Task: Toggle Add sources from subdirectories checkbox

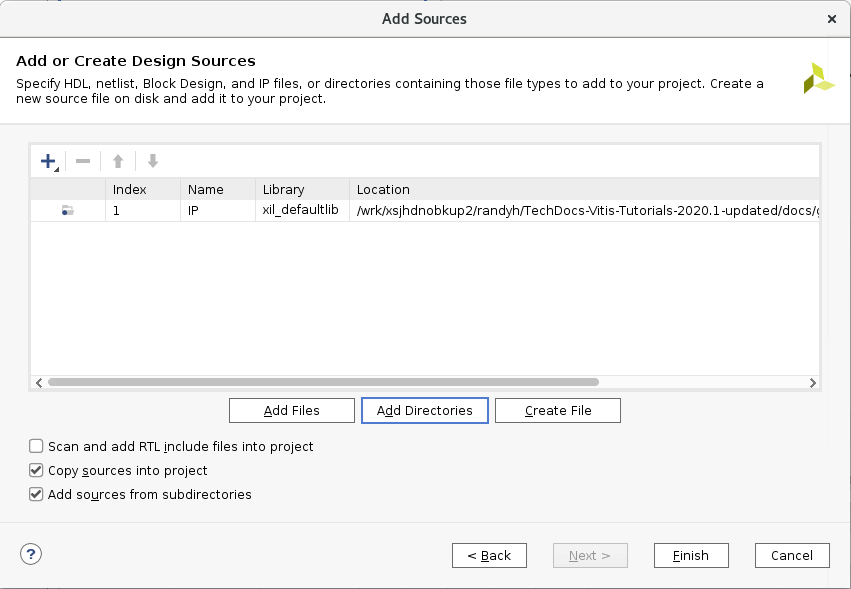Action: pyautogui.click(x=36, y=494)
